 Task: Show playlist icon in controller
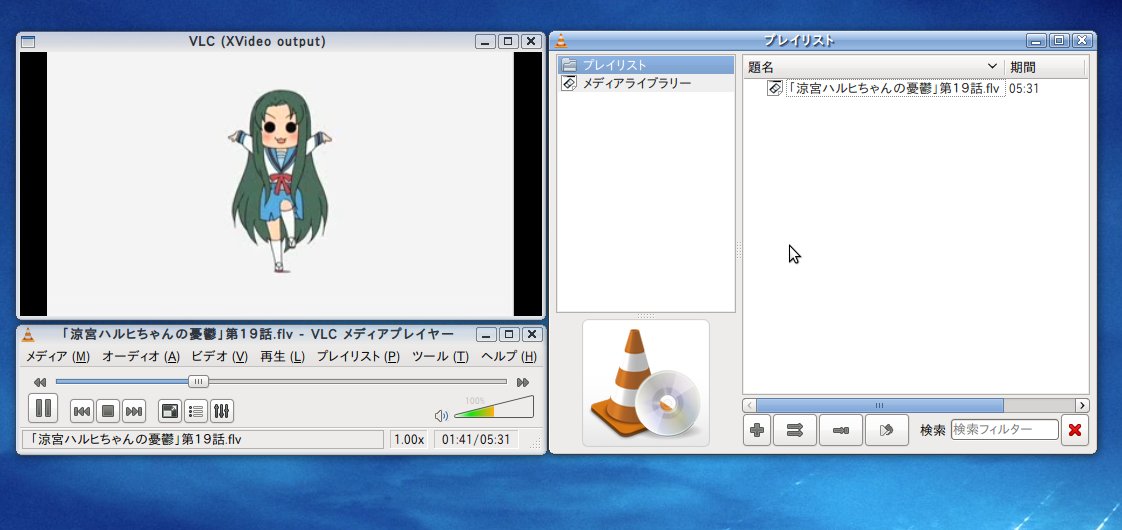[196, 411]
